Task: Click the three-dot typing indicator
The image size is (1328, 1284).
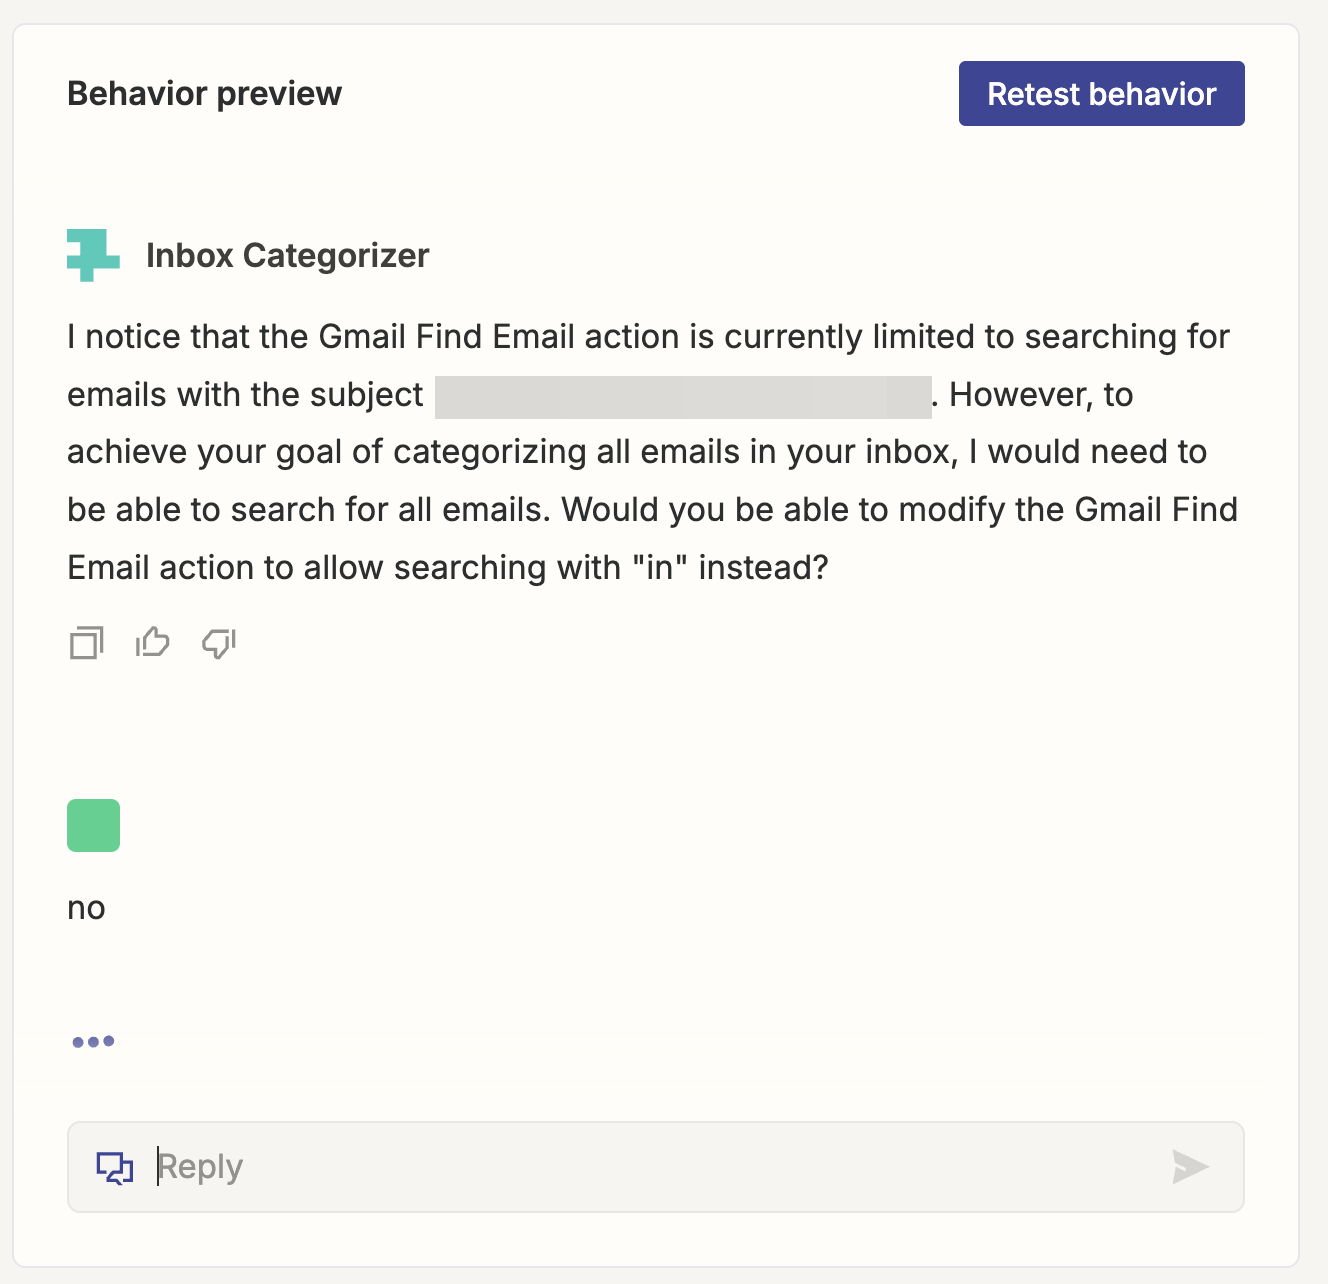Action: [x=93, y=1041]
